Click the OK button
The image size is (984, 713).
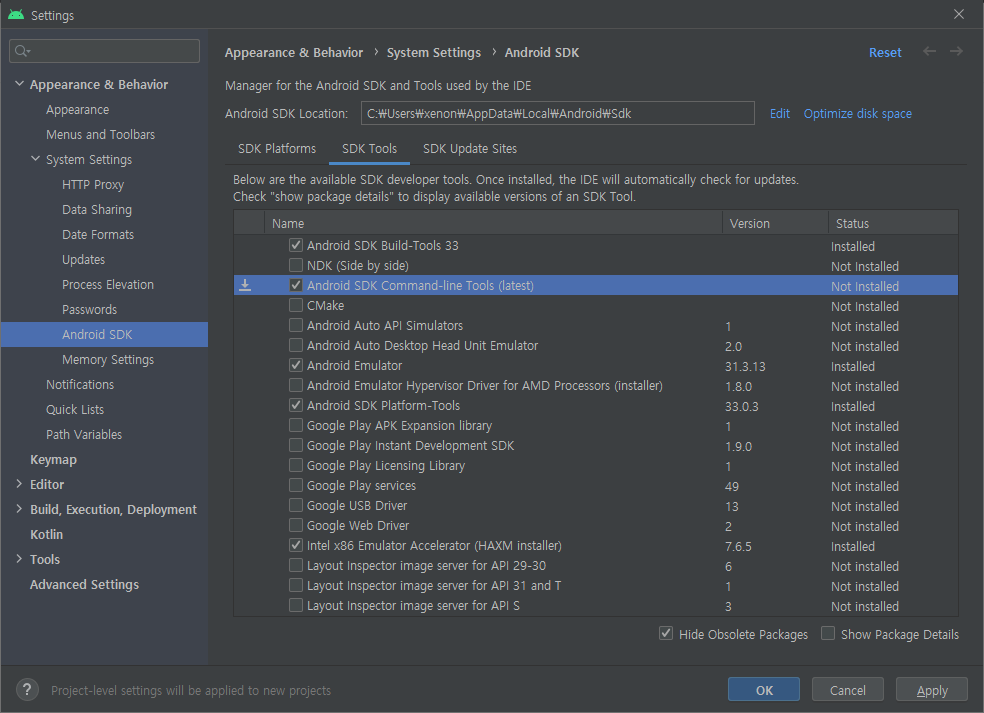[x=764, y=690]
